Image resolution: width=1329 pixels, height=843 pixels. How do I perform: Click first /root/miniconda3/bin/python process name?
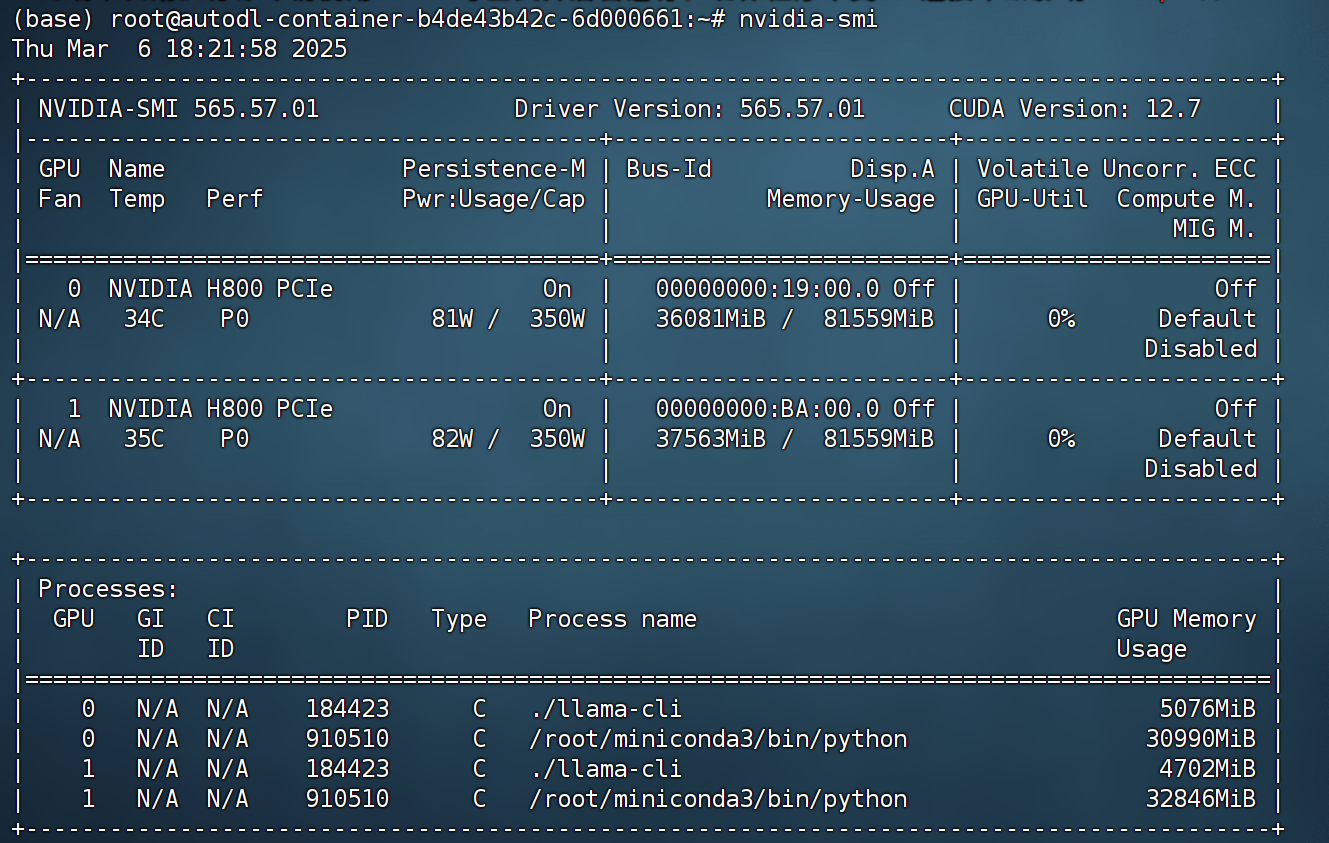718,739
